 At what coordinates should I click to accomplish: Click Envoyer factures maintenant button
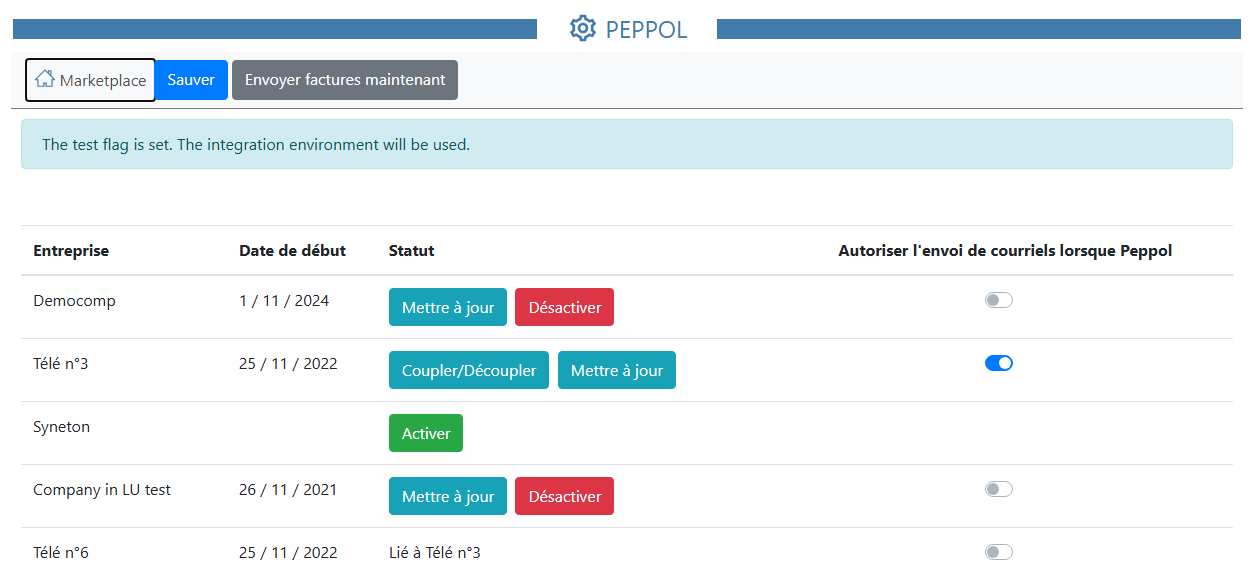[x=345, y=80]
